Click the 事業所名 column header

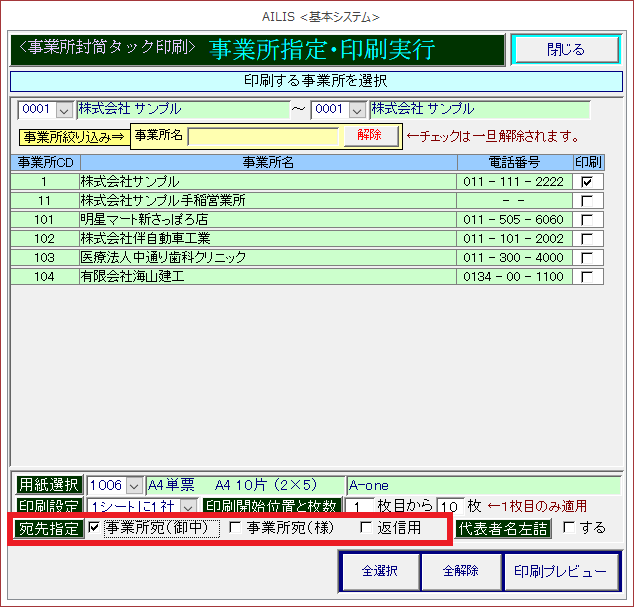(268, 162)
